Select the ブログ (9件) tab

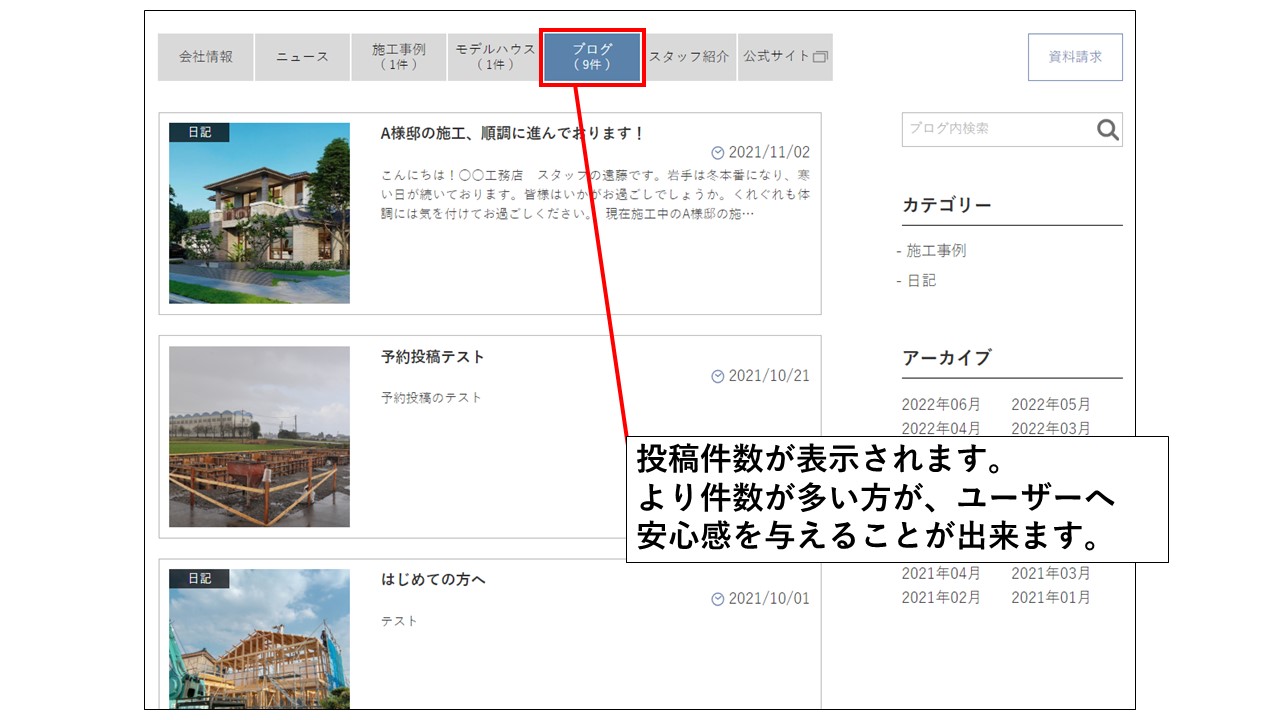coord(592,57)
